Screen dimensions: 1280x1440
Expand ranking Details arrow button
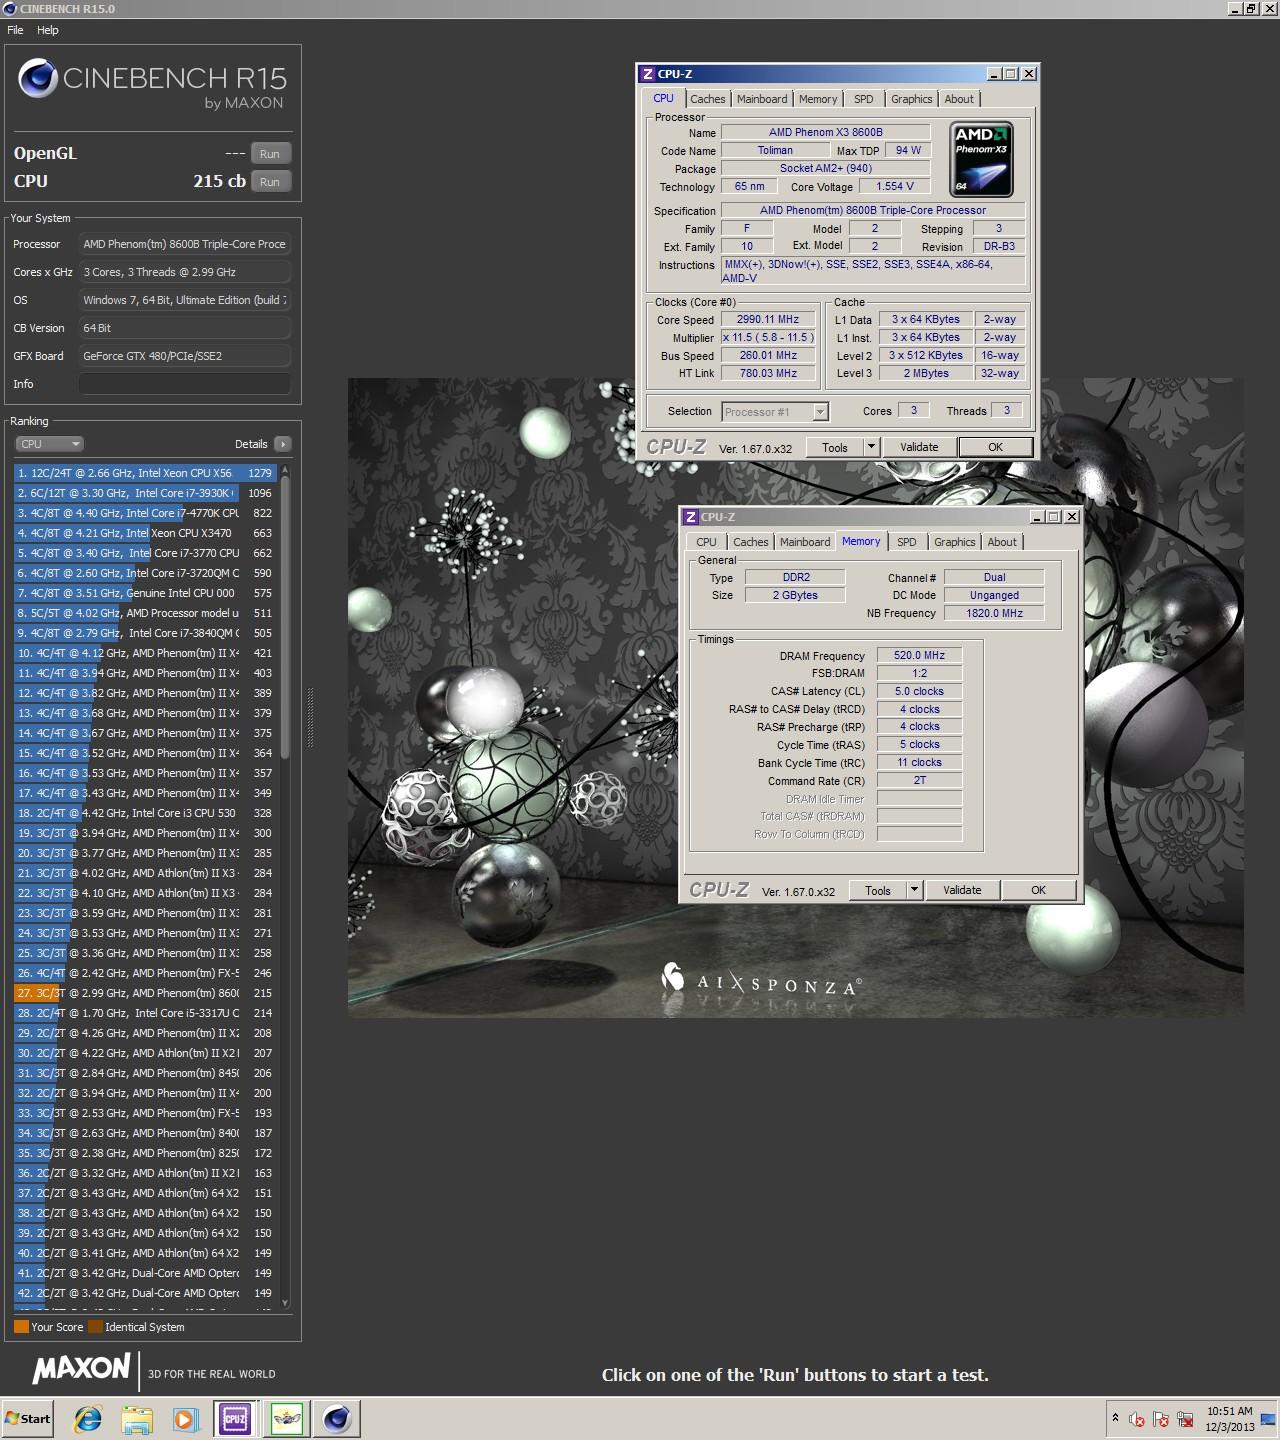click(282, 444)
